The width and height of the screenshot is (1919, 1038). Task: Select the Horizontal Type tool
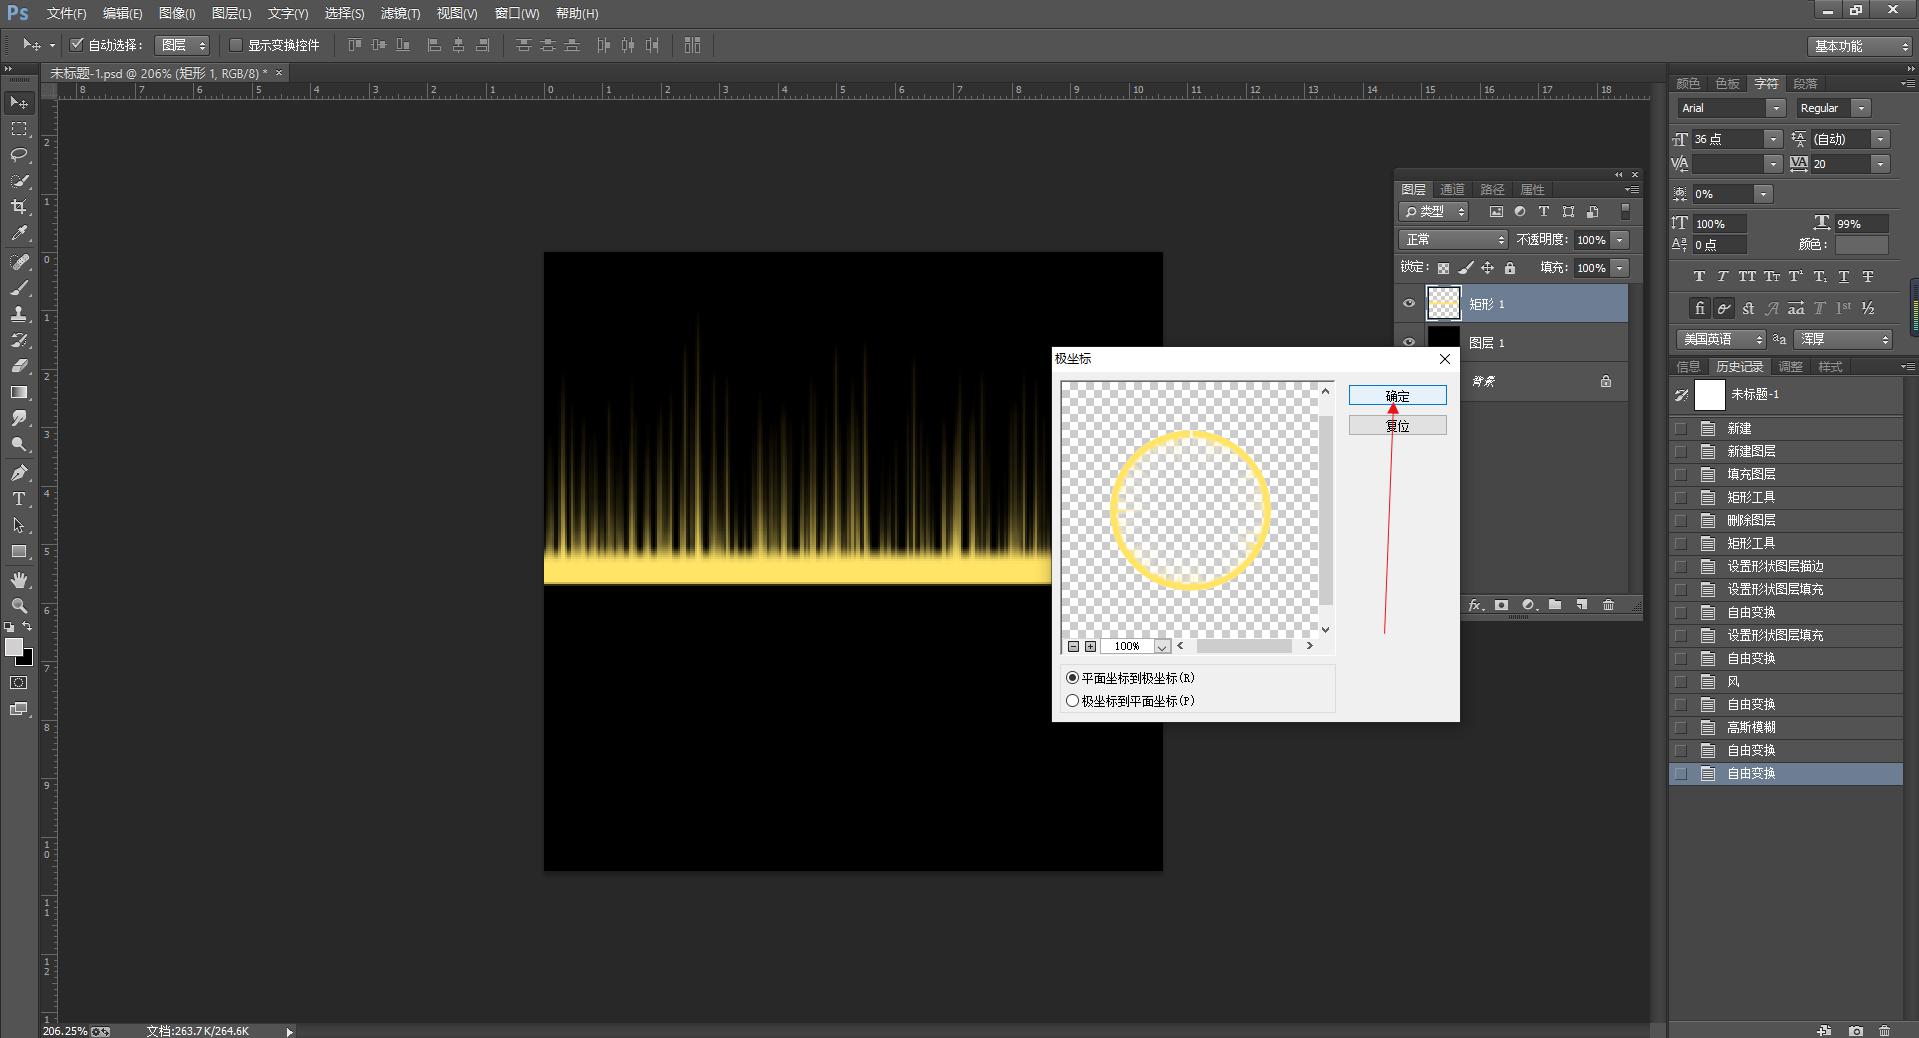click(x=19, y=499)
